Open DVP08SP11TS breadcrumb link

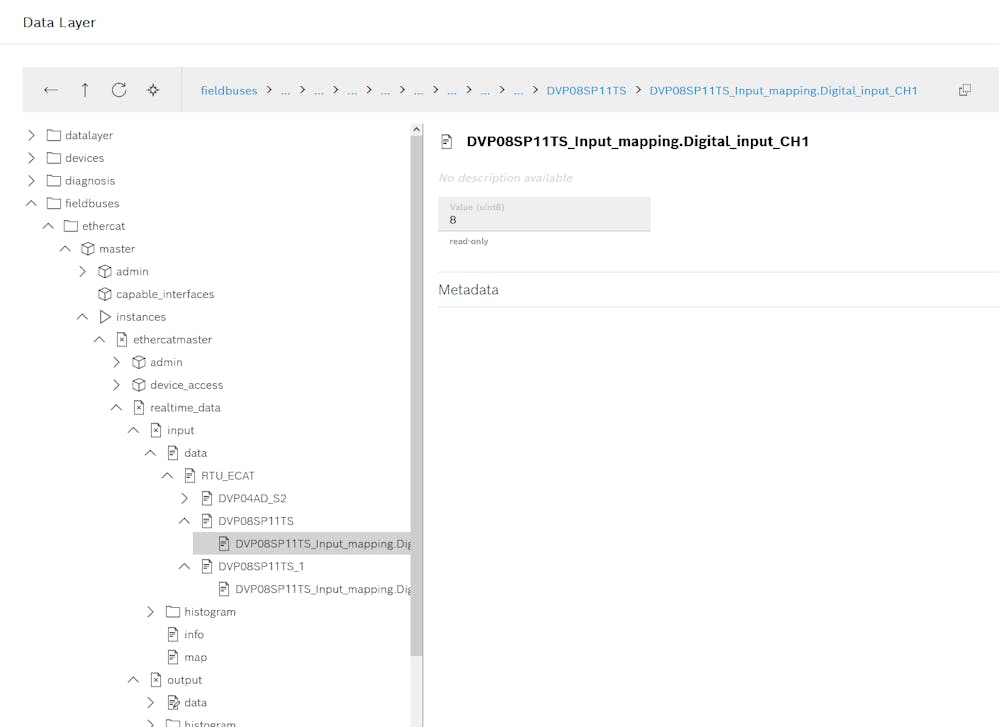pos(586,91)
